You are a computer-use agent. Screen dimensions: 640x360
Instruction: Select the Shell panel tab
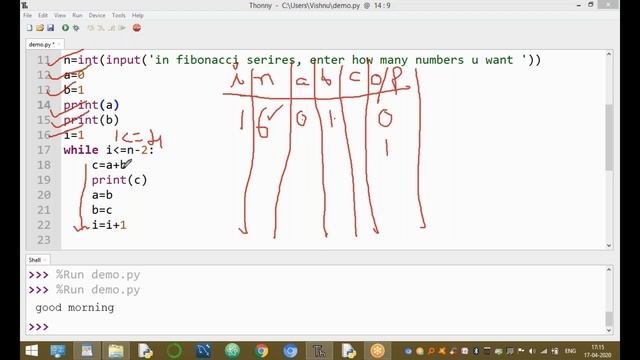34,260
